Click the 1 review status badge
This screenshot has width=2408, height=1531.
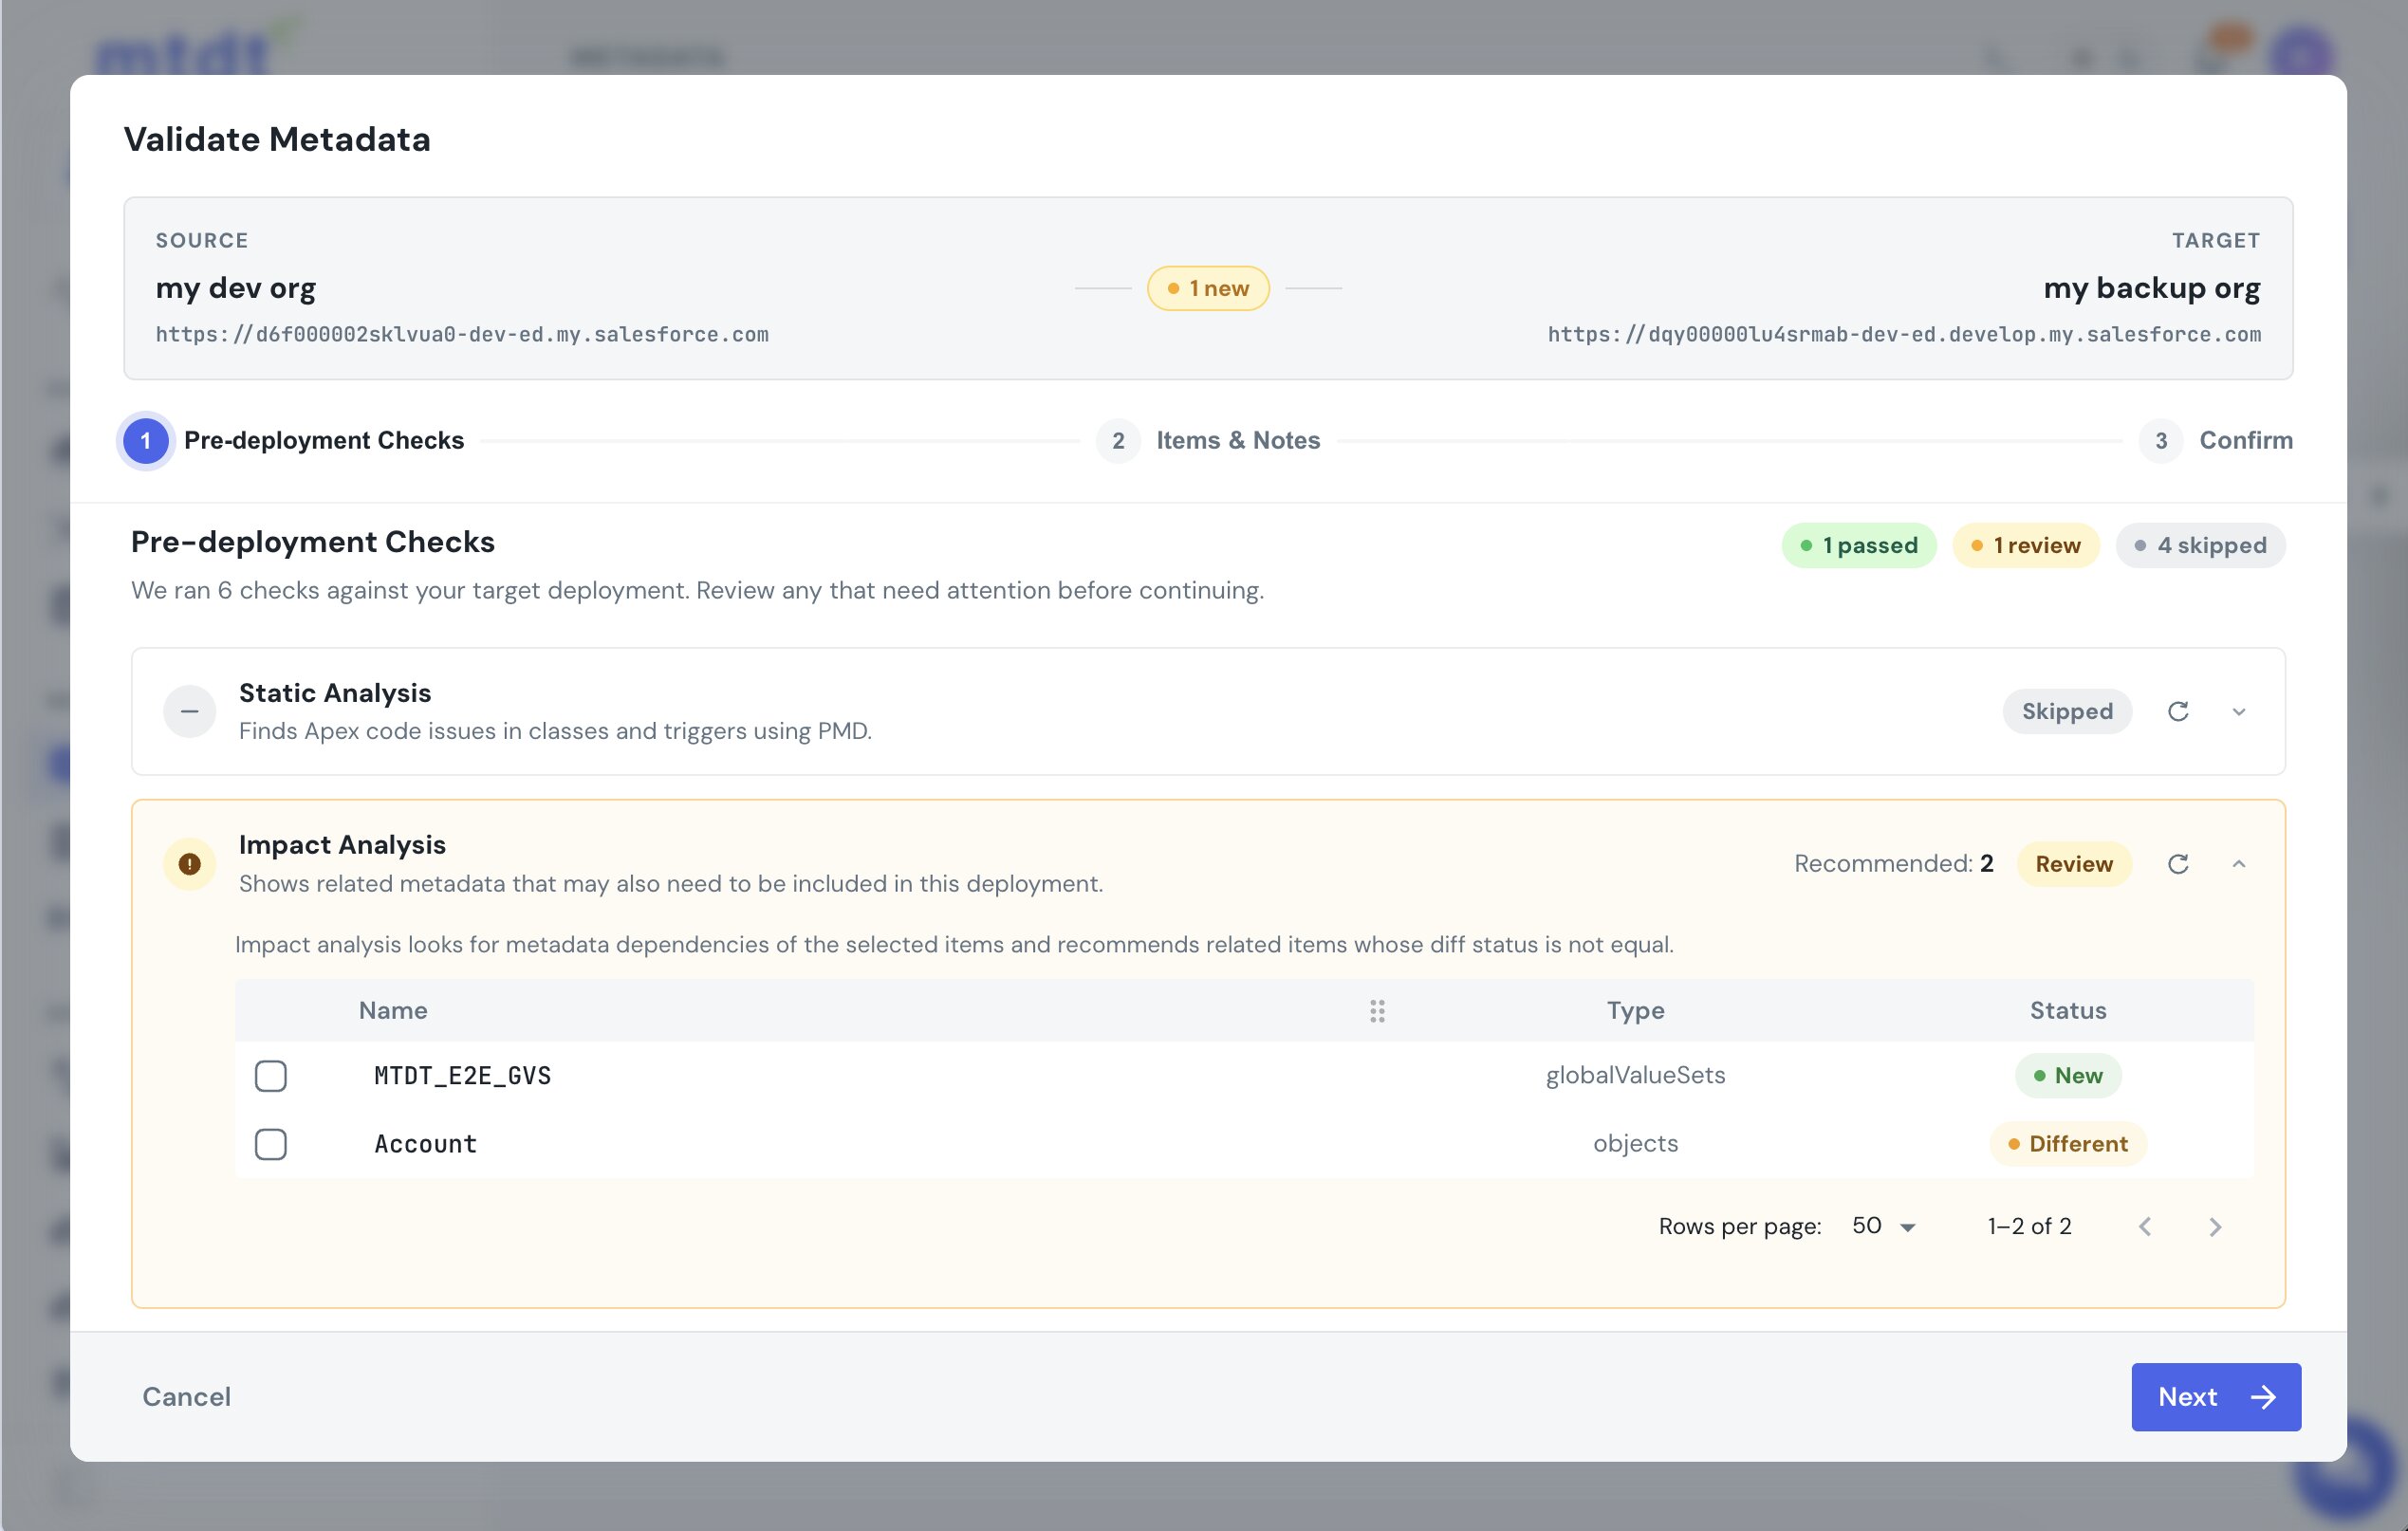(2026, 546)
